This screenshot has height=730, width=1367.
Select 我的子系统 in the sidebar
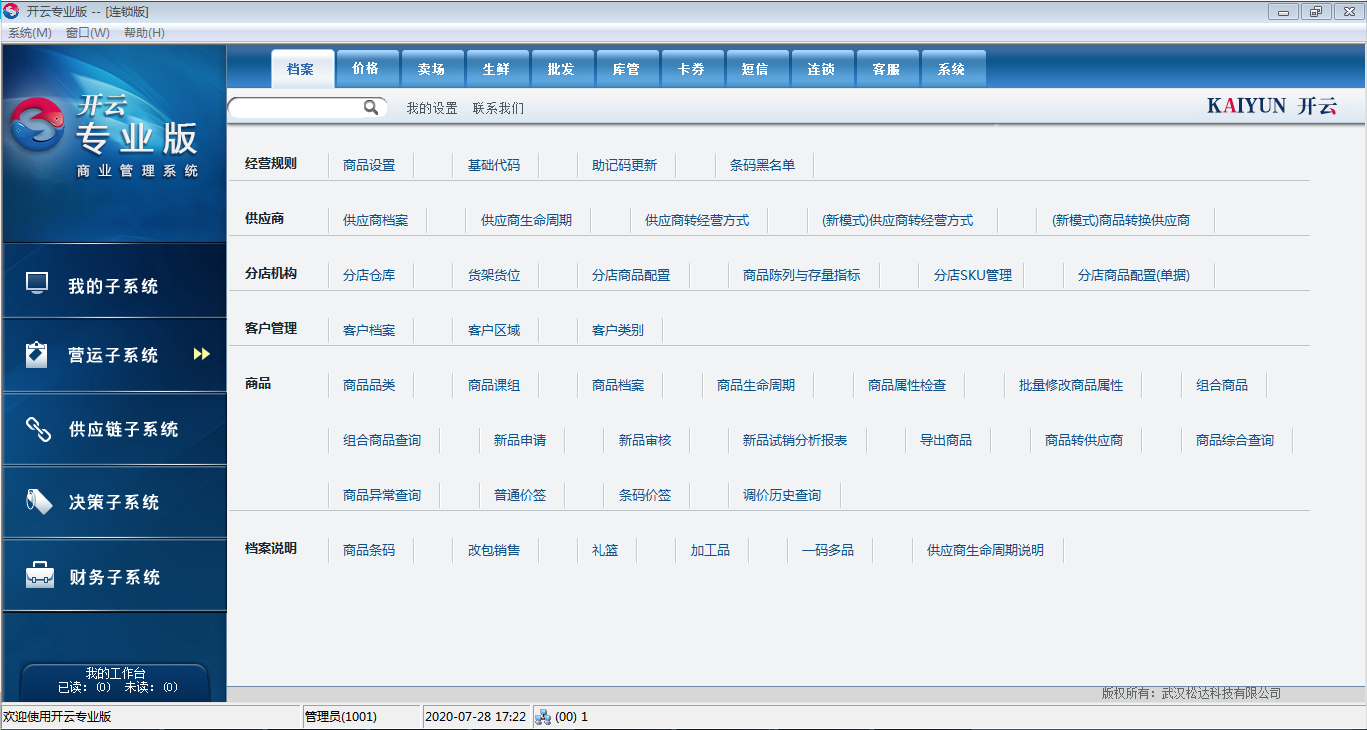tap(114, 283)
